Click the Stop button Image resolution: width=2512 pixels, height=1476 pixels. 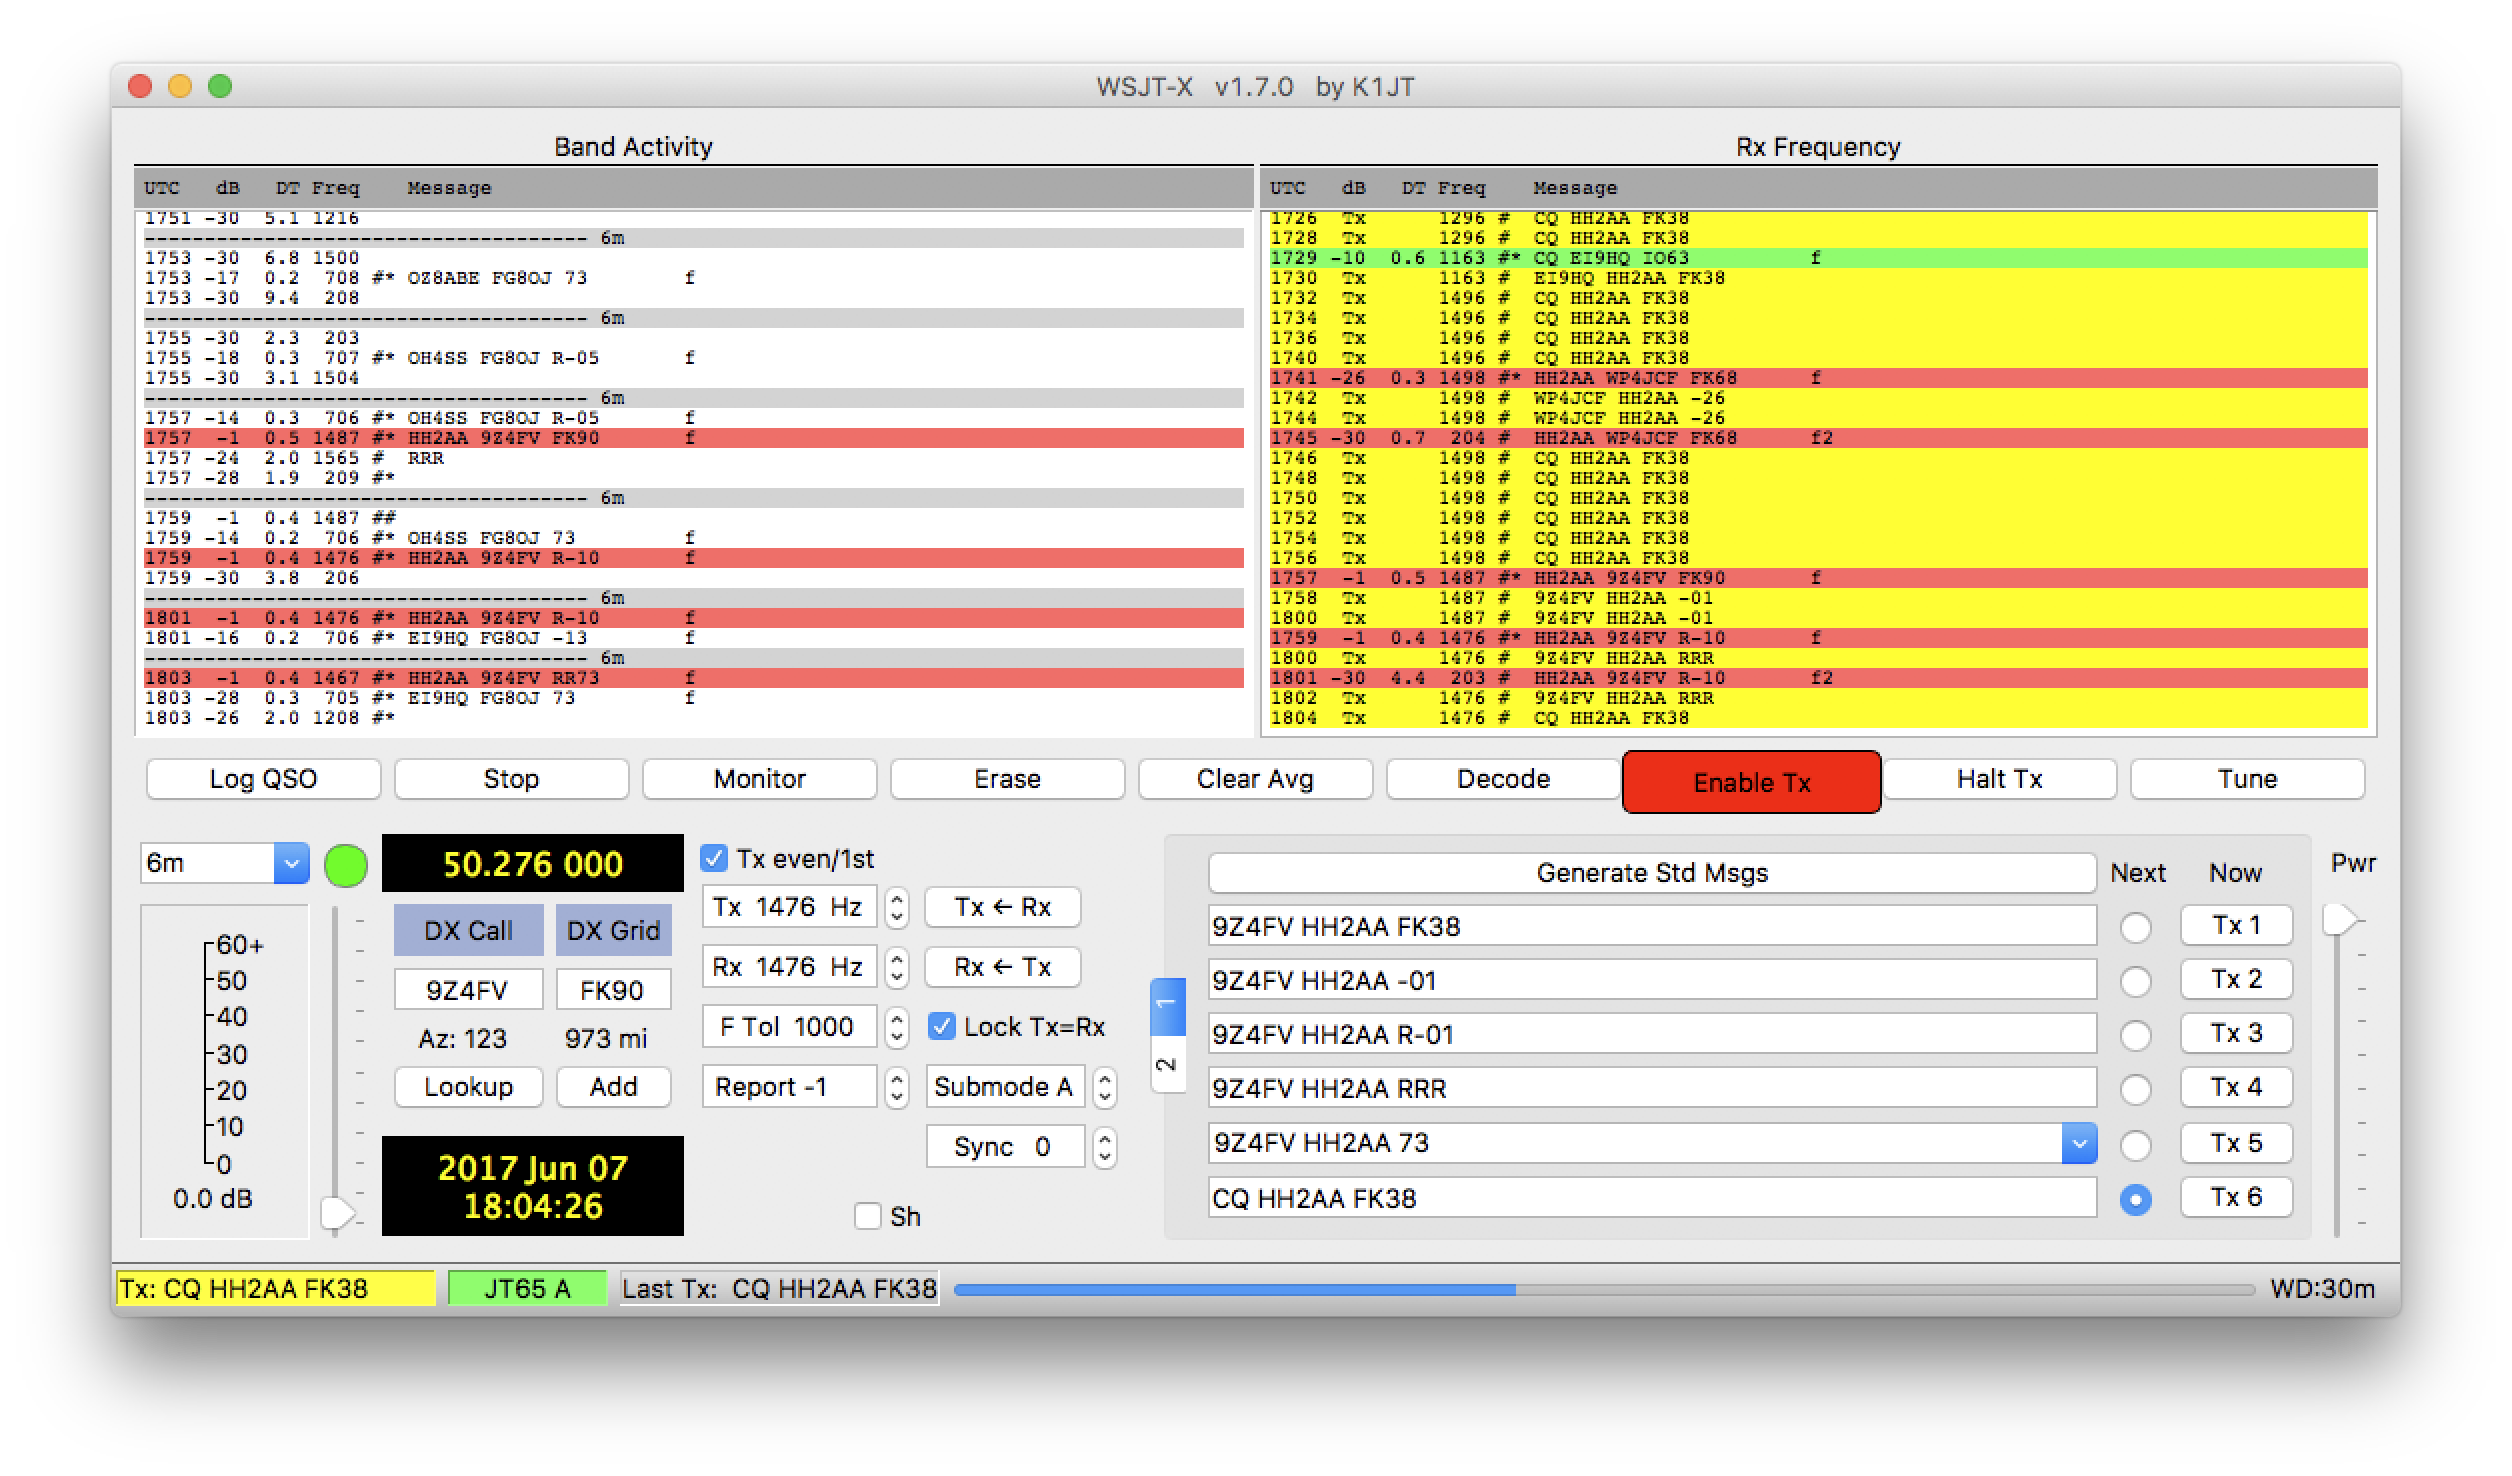click(511, 779)
